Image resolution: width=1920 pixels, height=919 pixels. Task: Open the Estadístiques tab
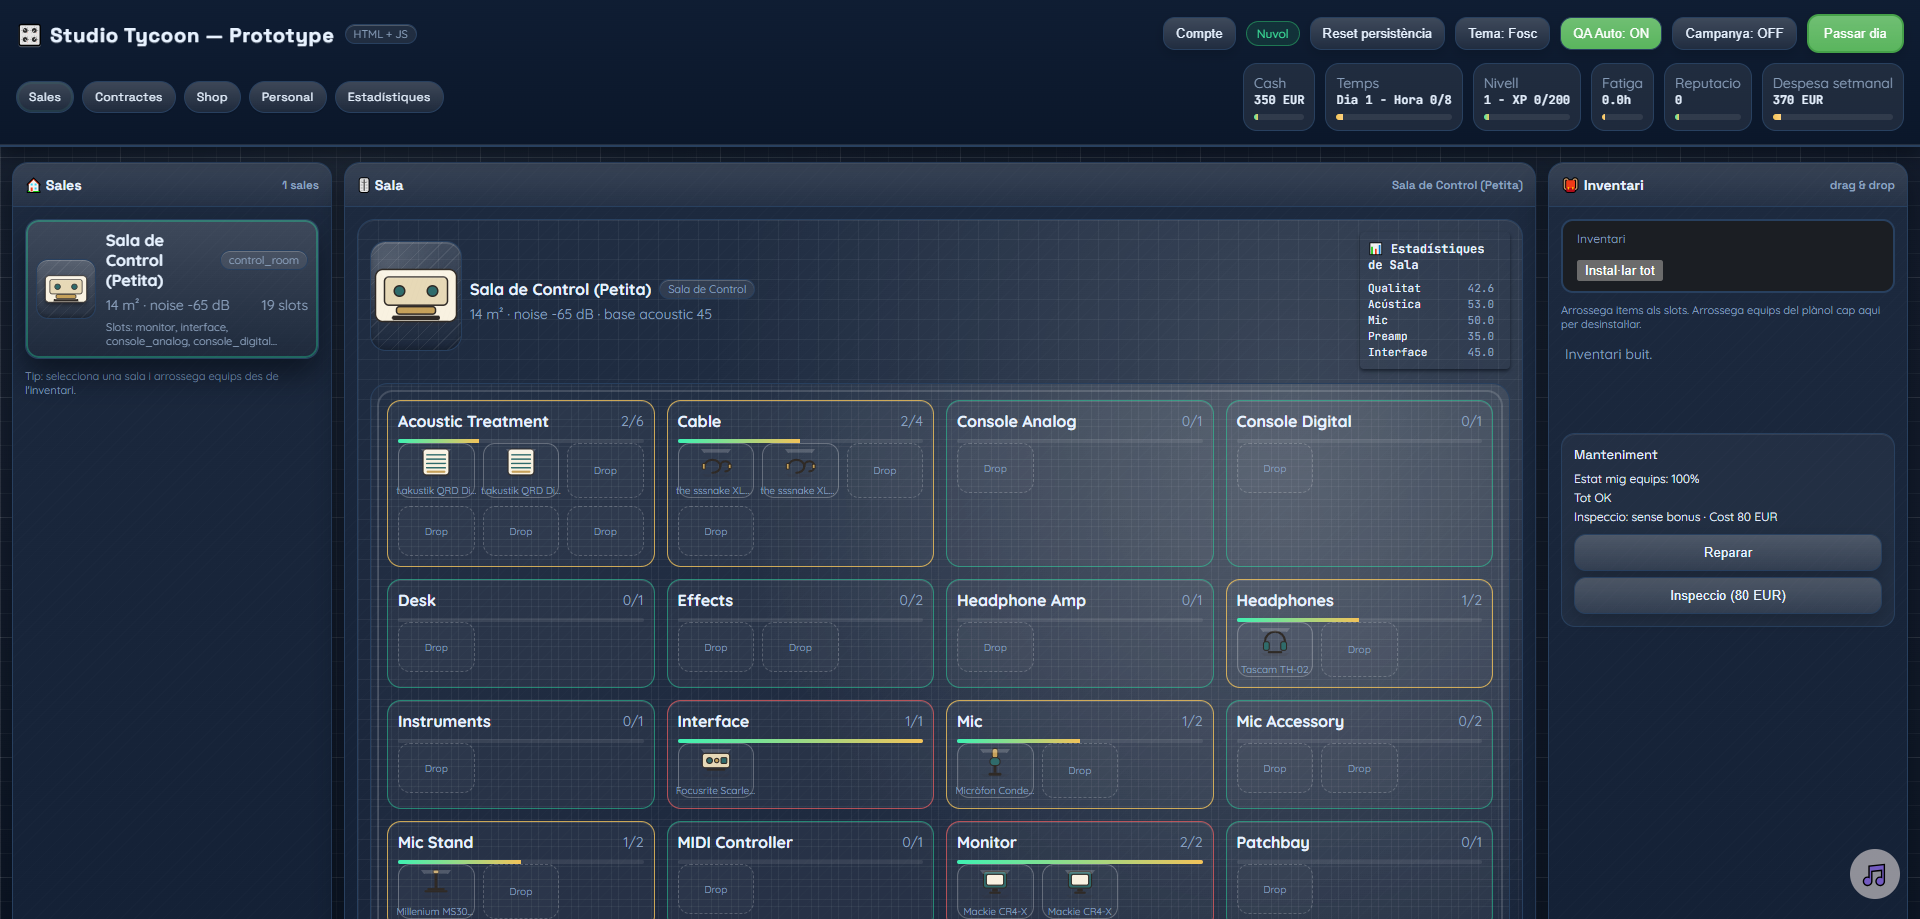coord(388,97)
